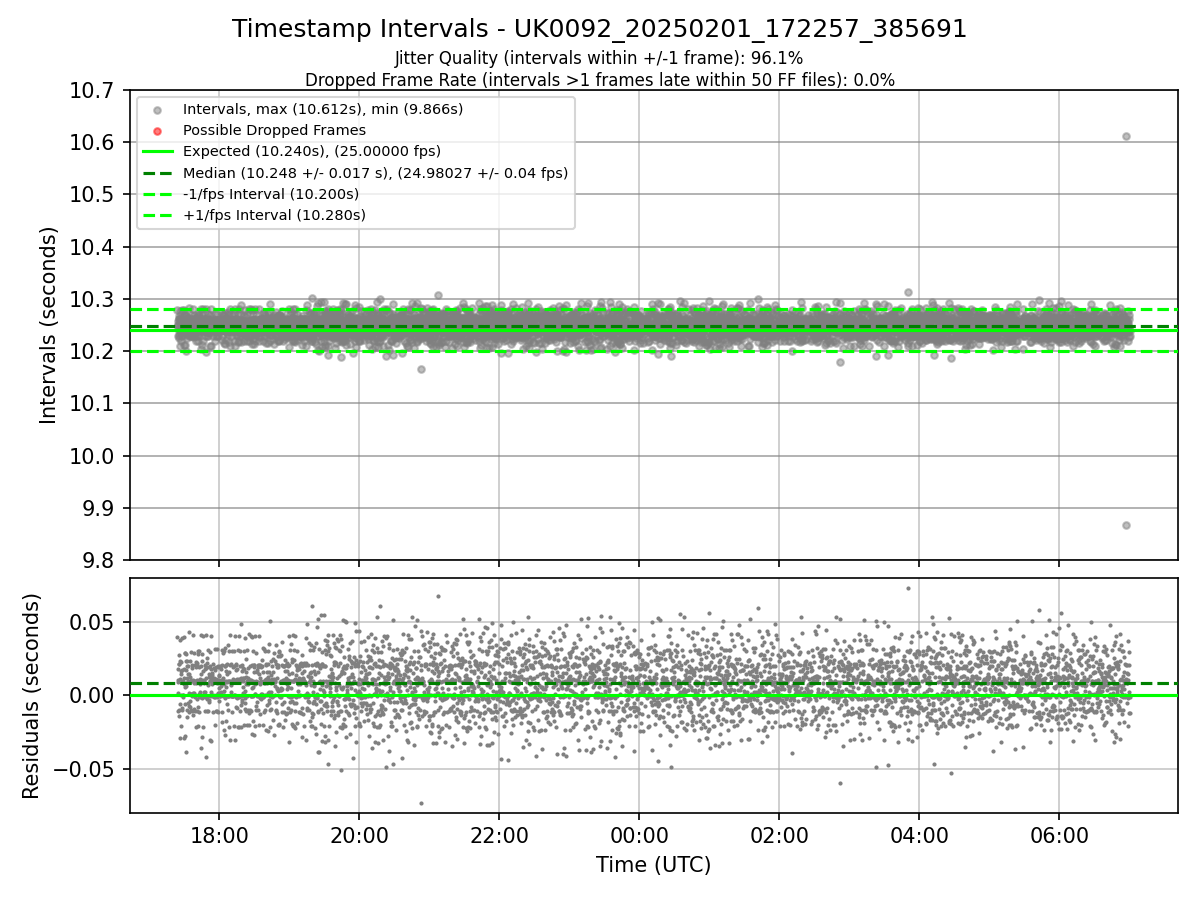The height and width of the screenshot is (900, 1200).
Task: Click the solid green 'Expected' legend line sample
Action: (x=160, y=152)
